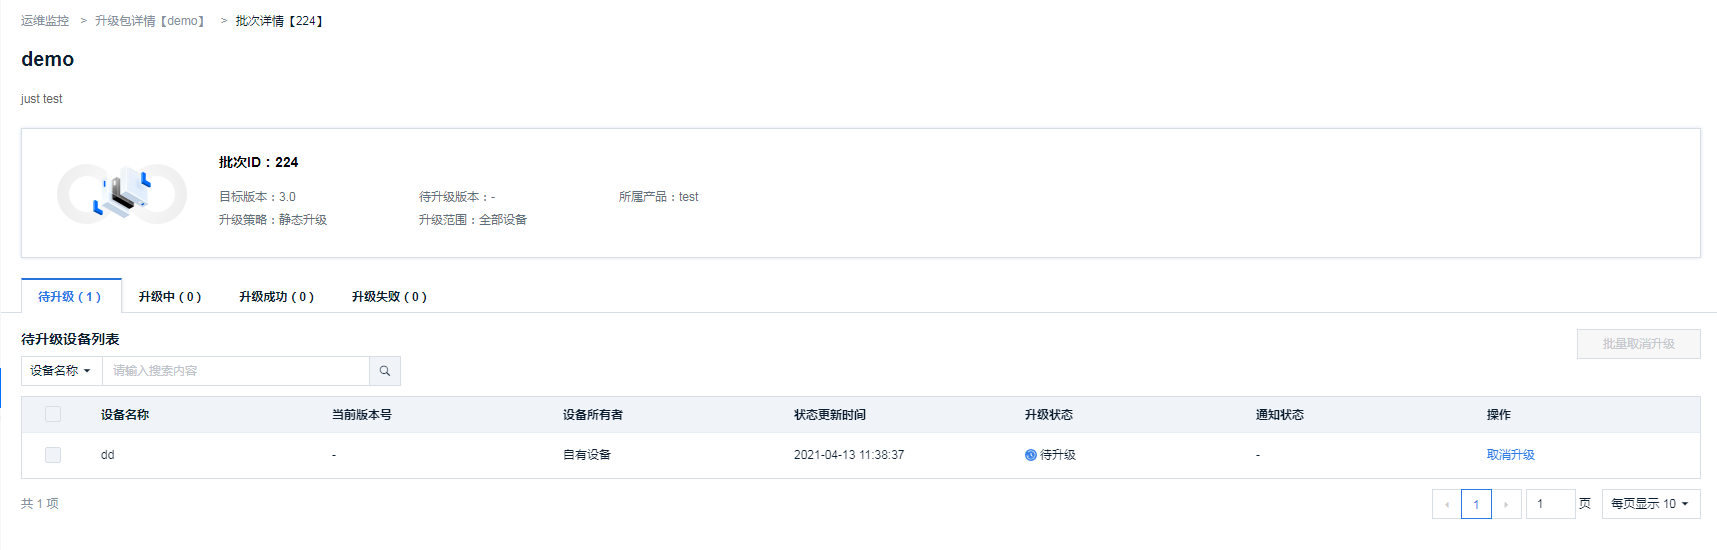
Task: Click the 批次详情【224】 breadcrumb
Action: tap(281, 21)
